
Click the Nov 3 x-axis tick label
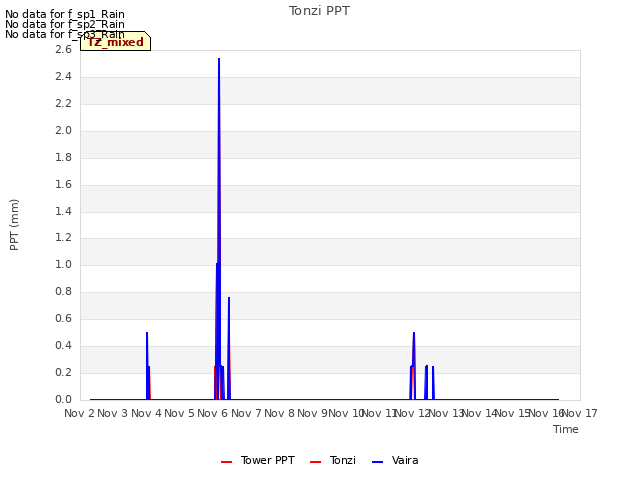tap(113, 413)
